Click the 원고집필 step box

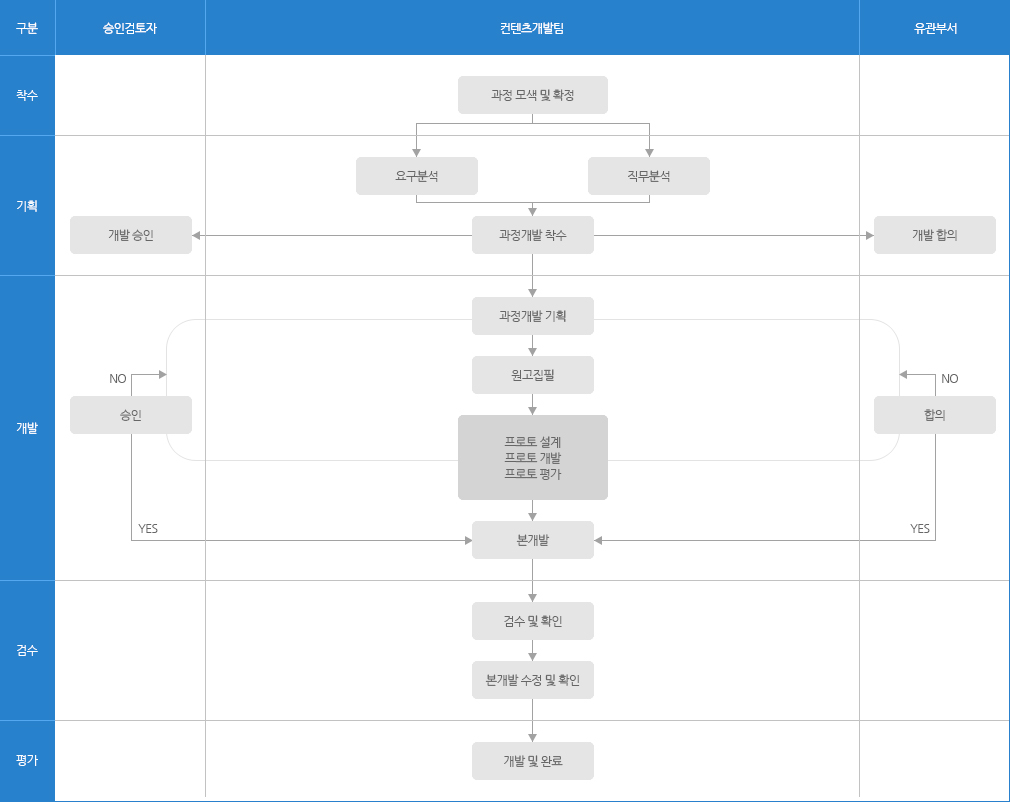[532, 375]
